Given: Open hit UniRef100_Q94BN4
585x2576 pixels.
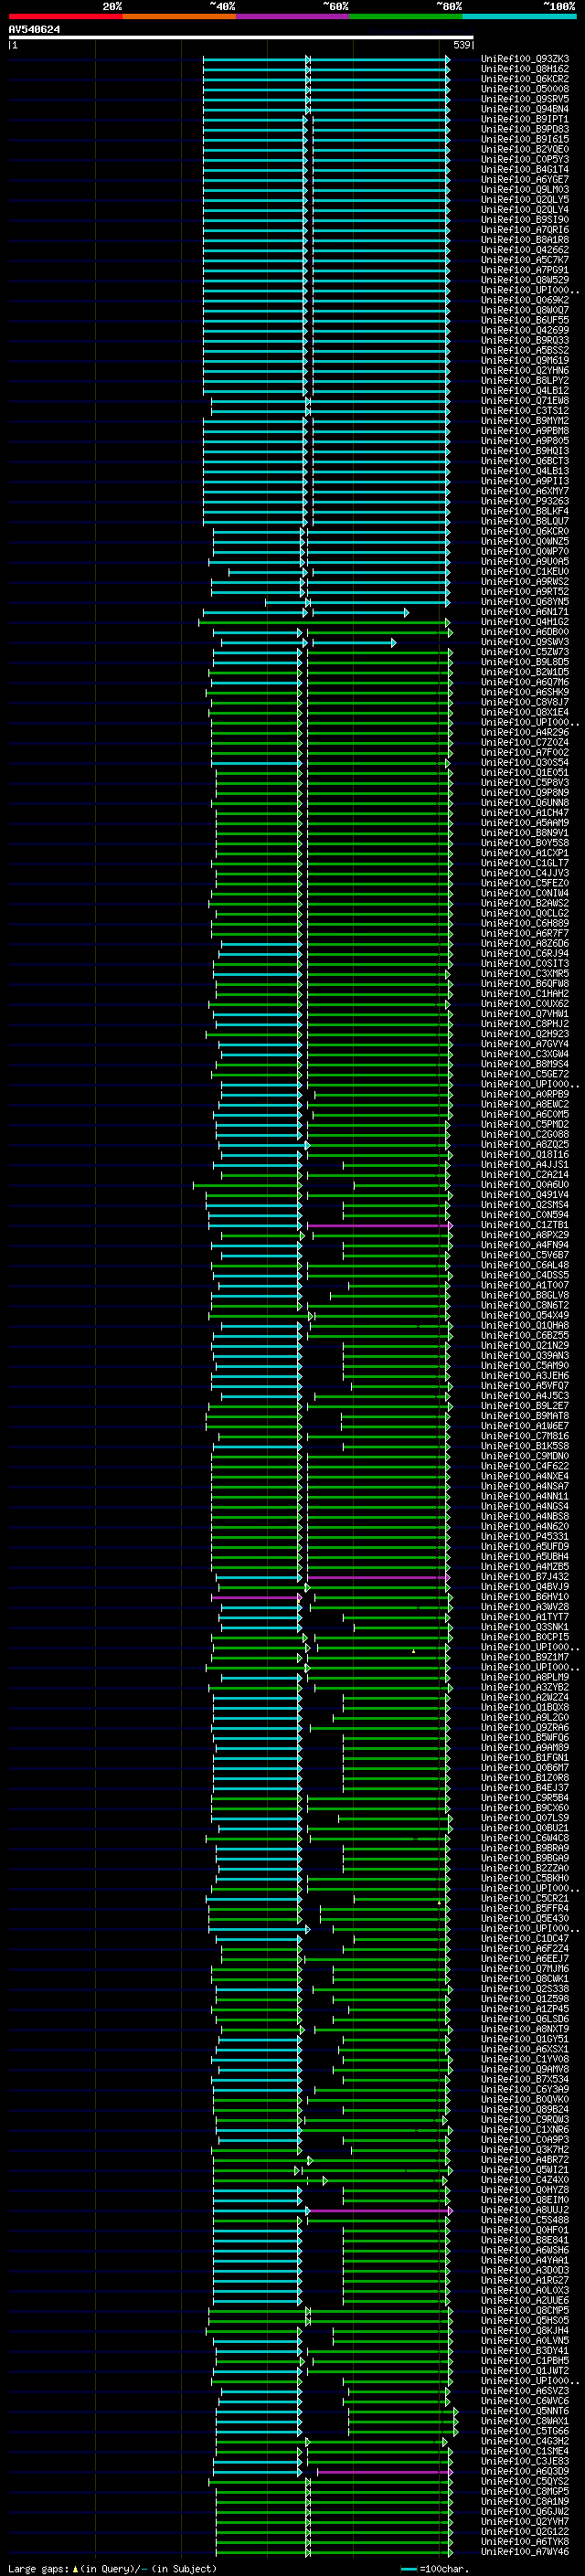Looking at the screenshot, I should coord(525,109).
